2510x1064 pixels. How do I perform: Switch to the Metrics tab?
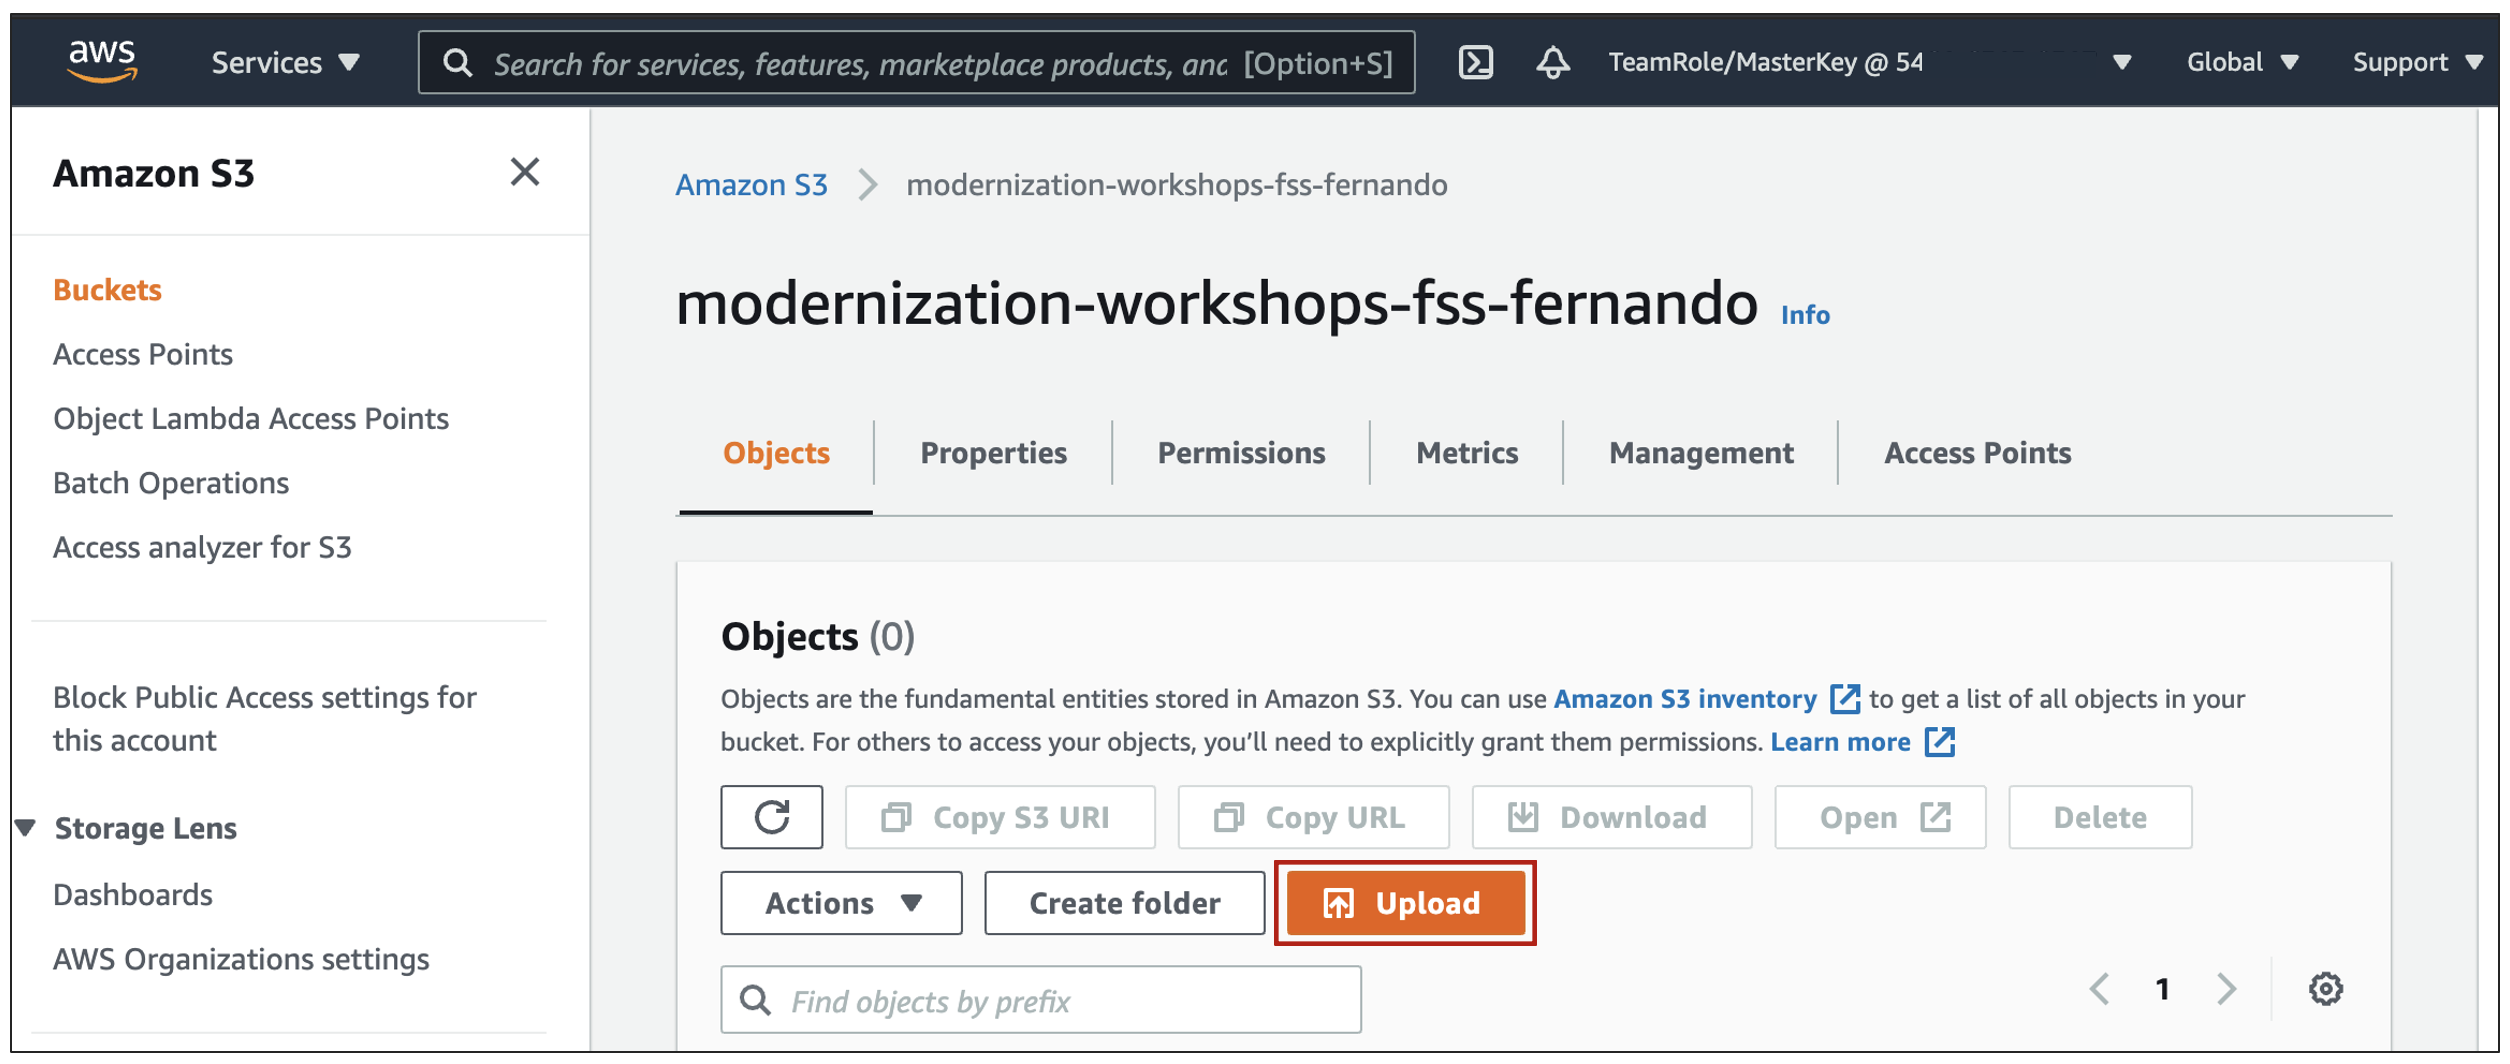click(x=1467, y=453)
